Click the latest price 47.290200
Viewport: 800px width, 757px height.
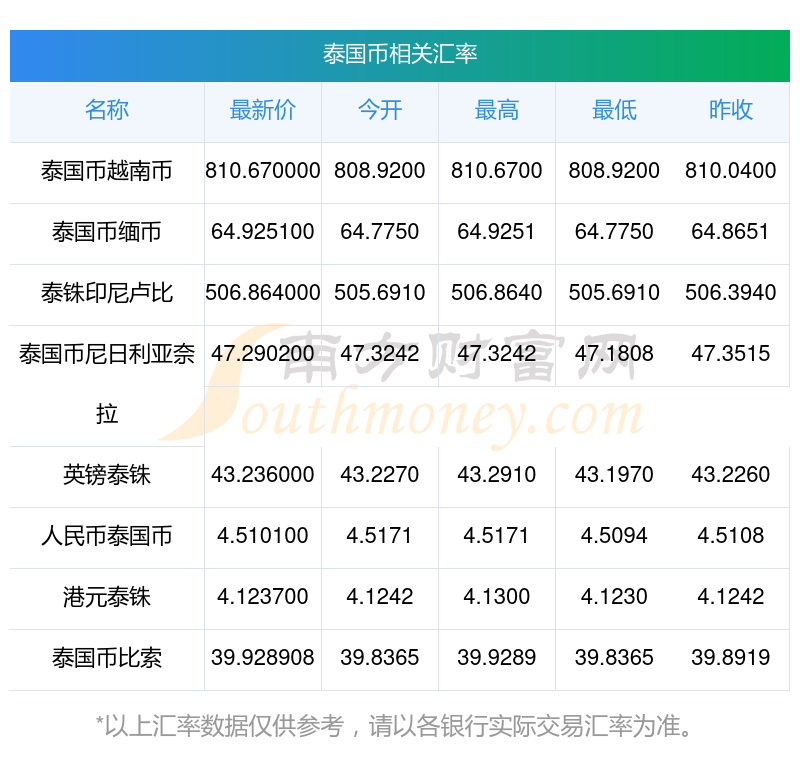click(x=263, y=354)
